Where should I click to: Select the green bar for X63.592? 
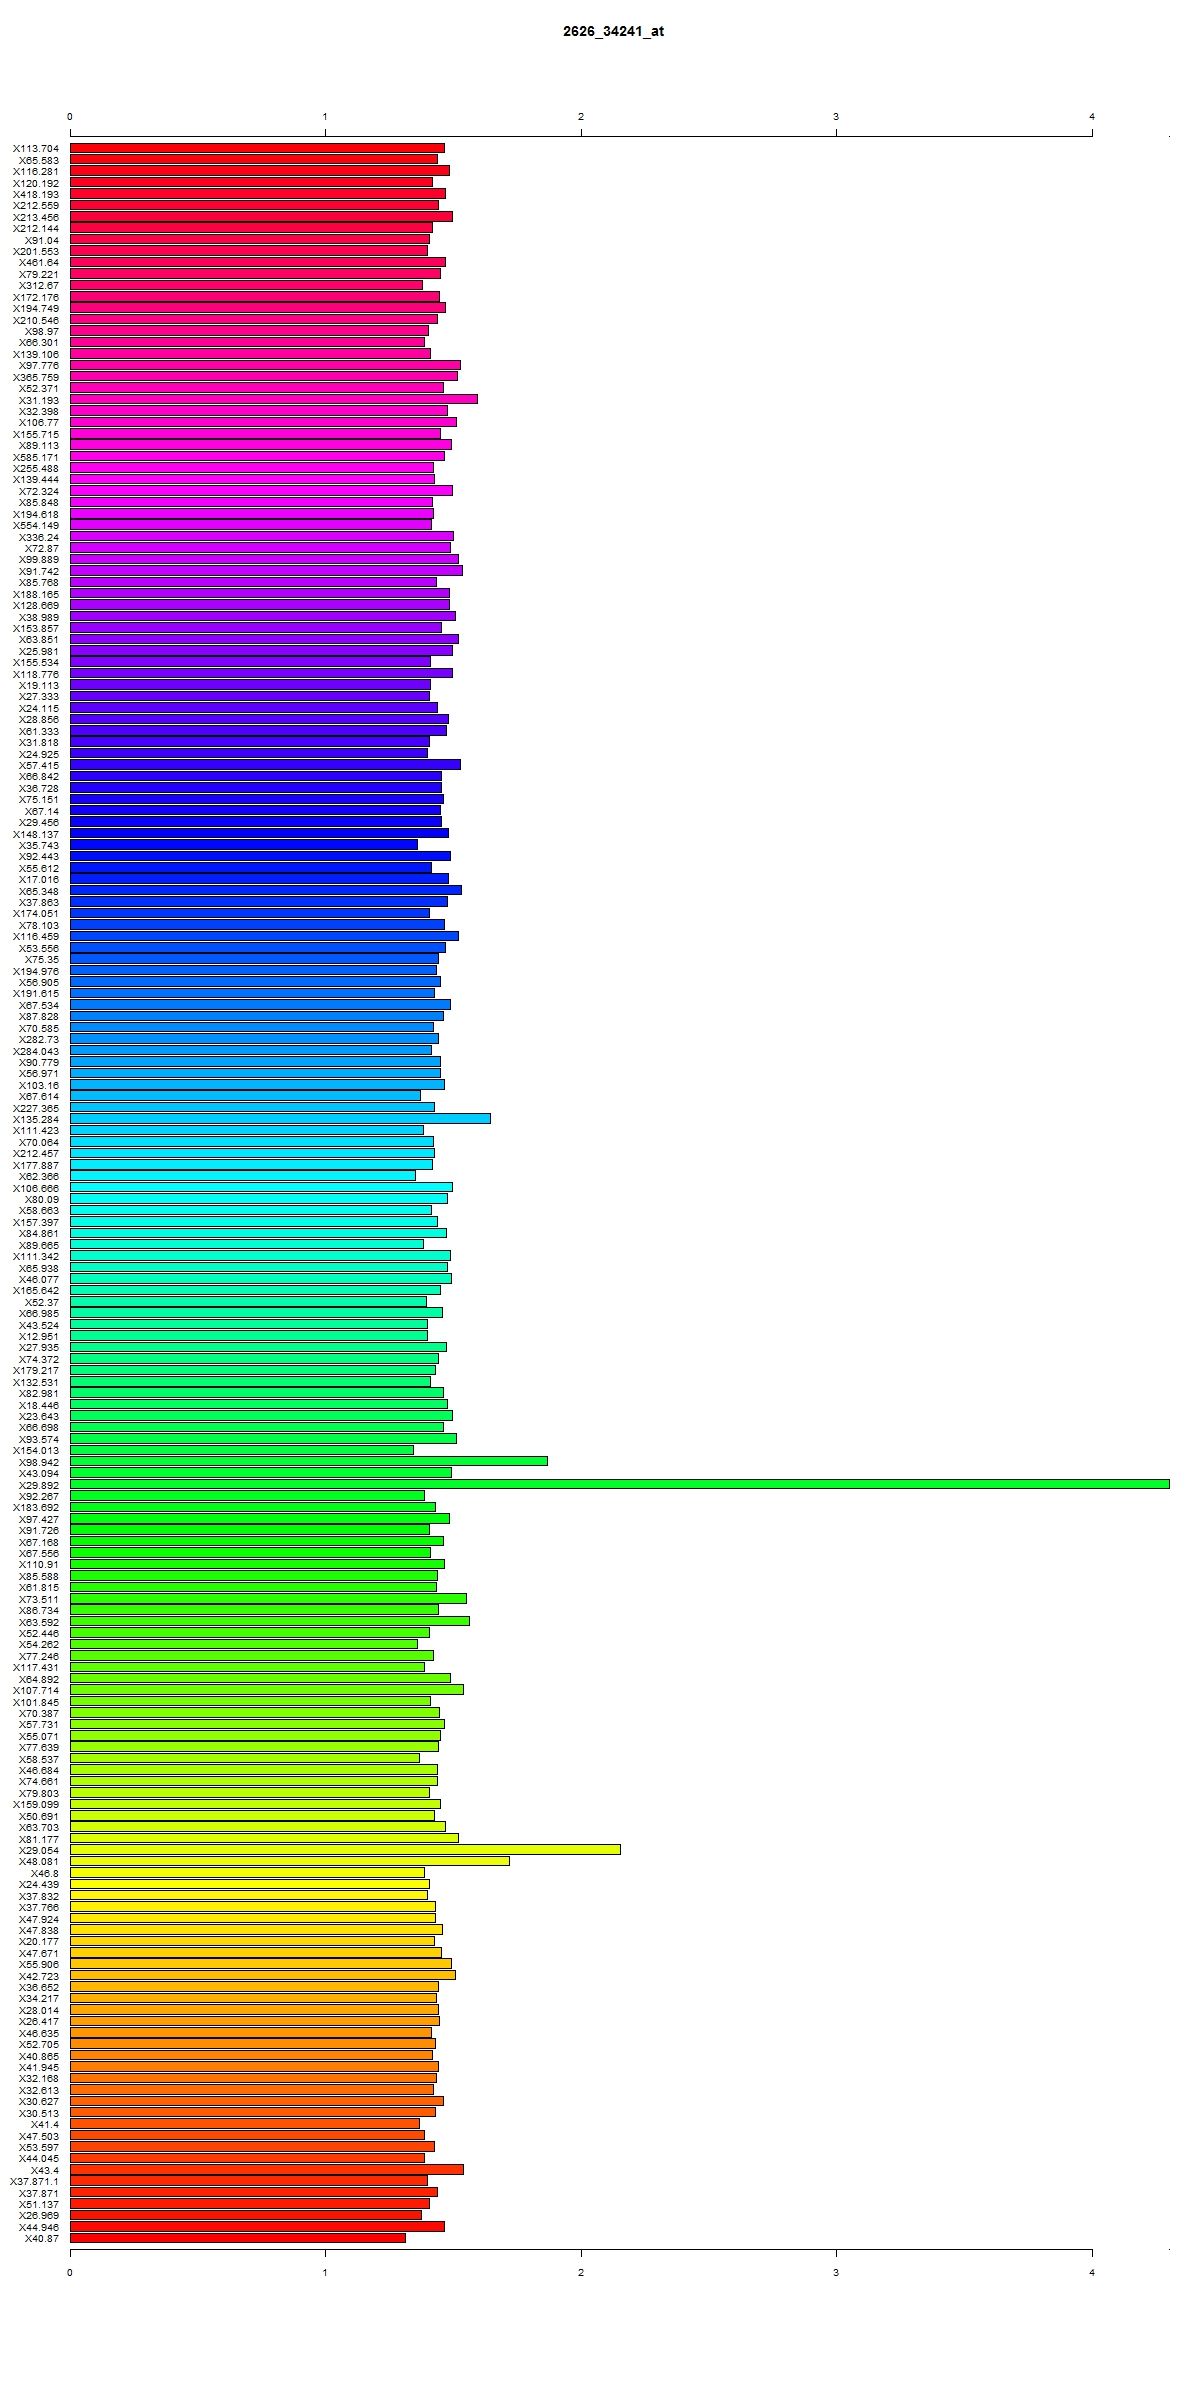tap(270, 1621)
